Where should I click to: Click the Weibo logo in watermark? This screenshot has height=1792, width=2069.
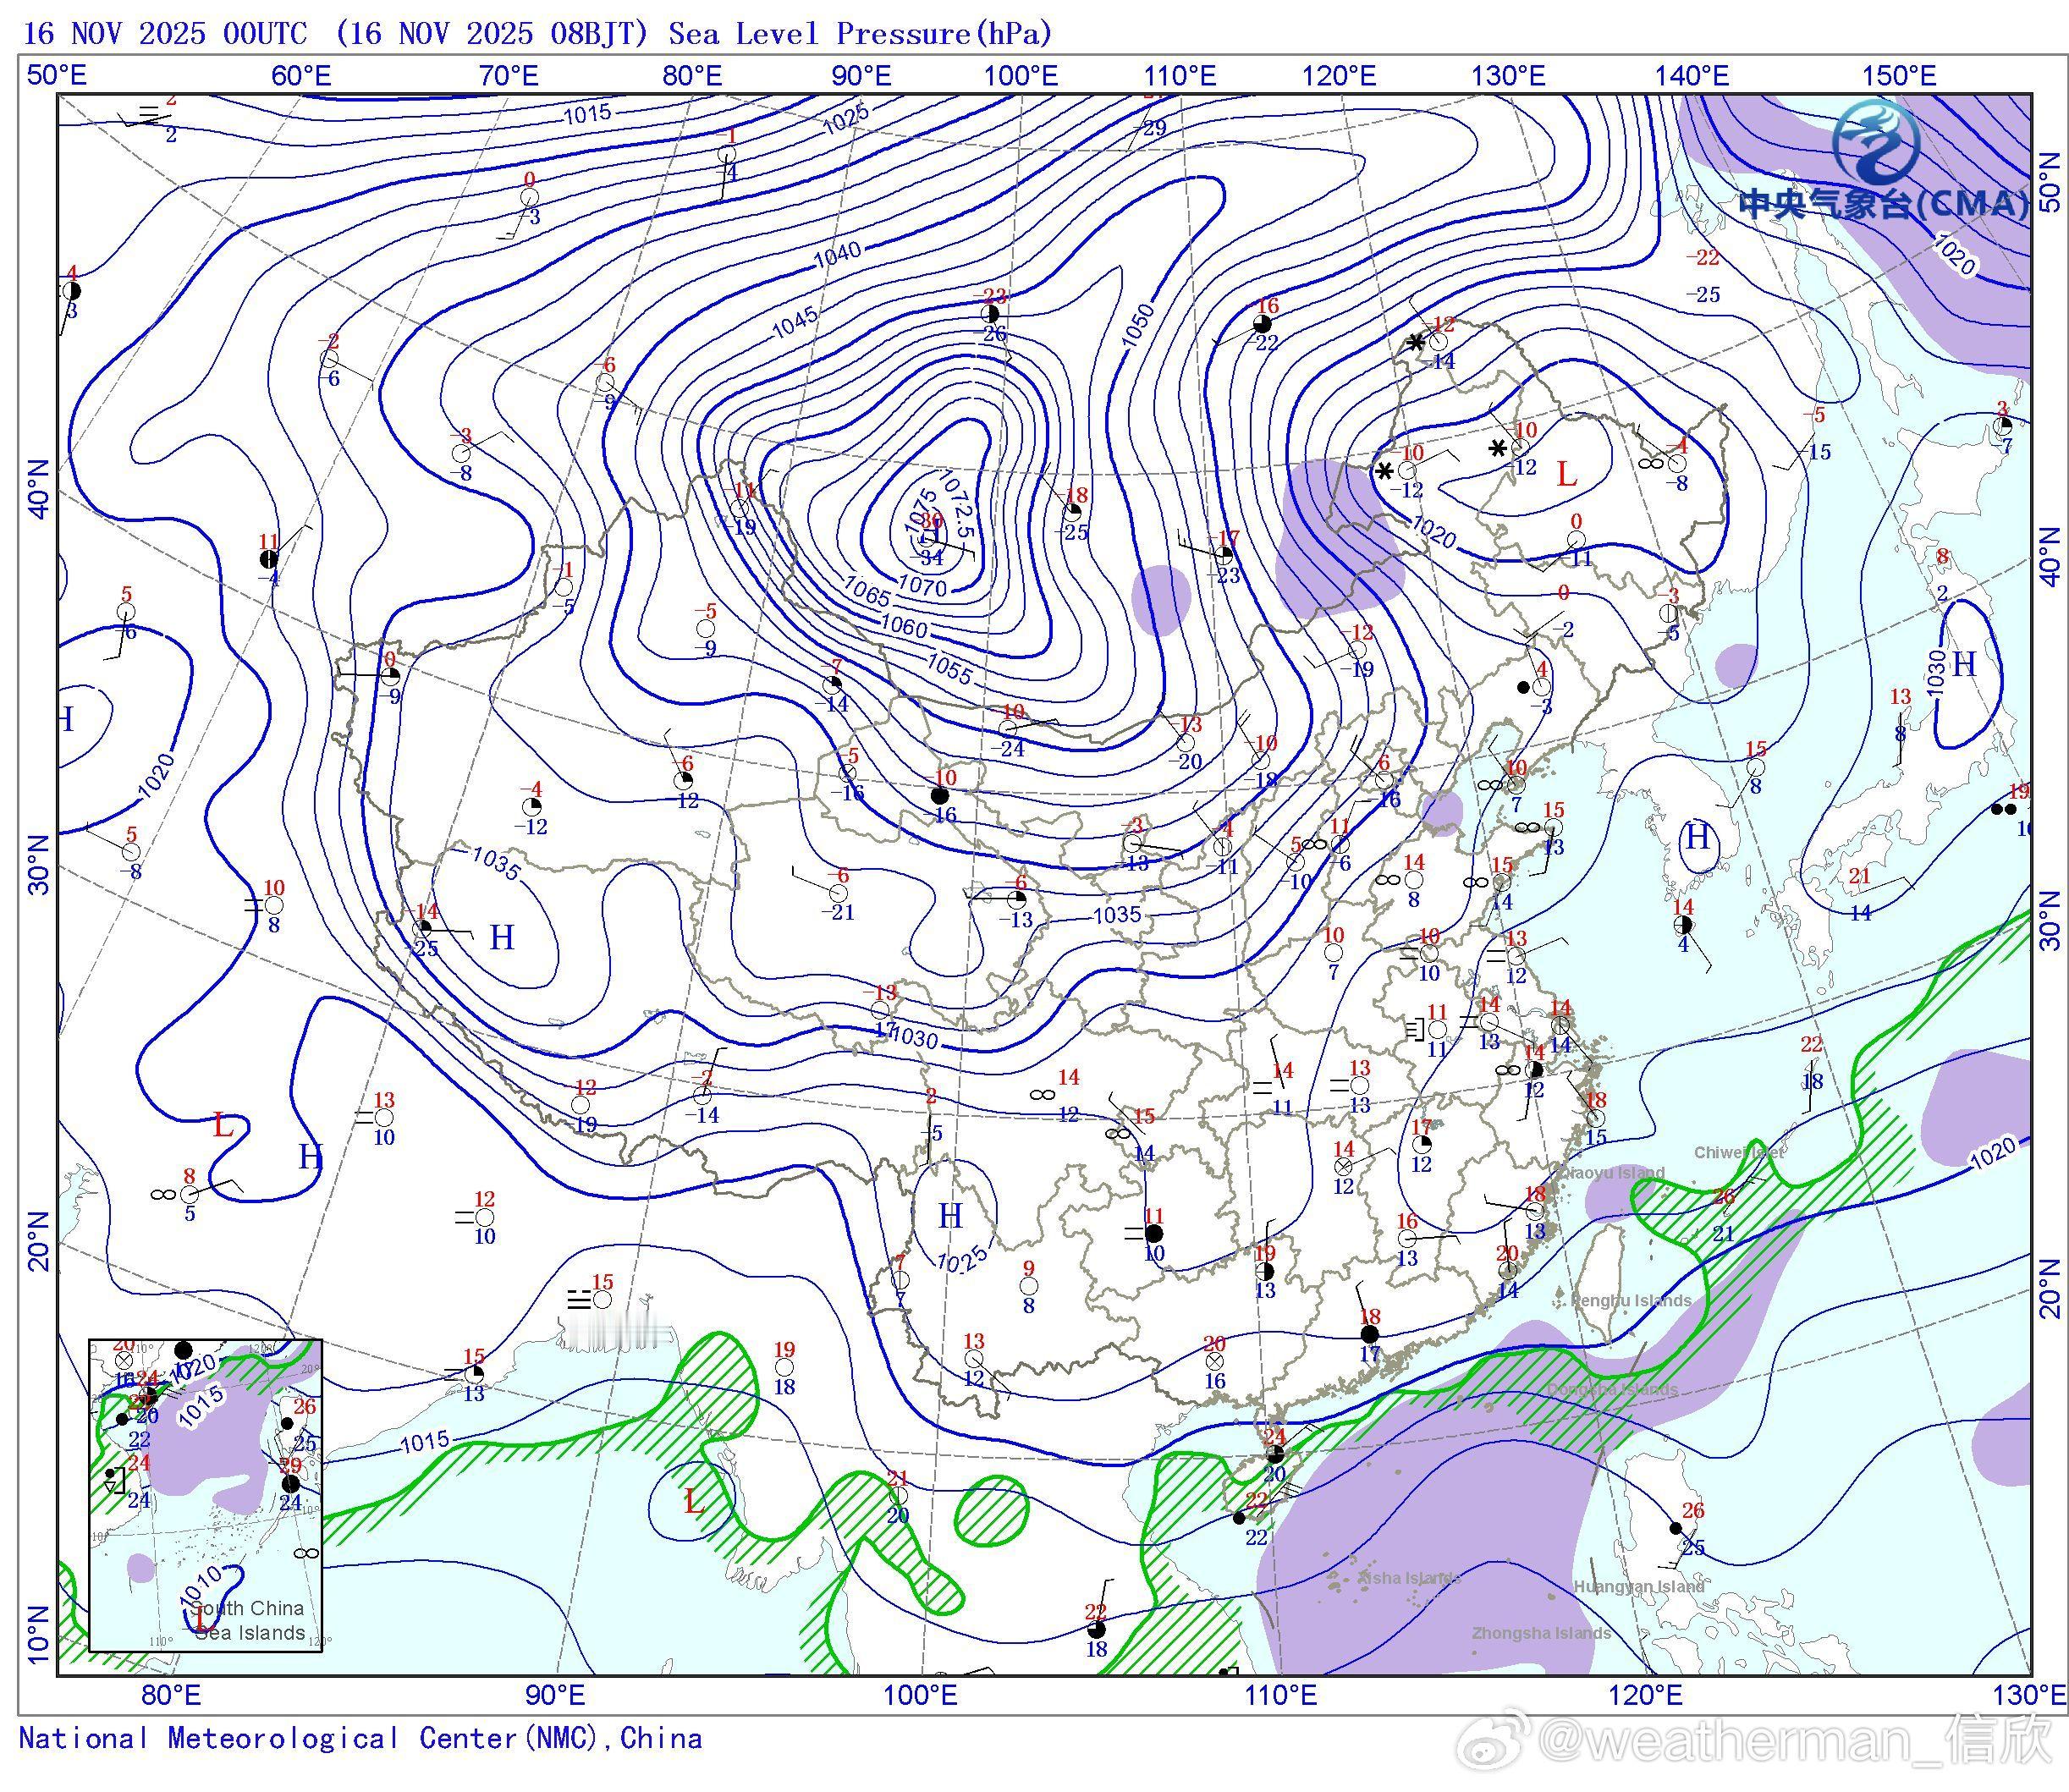click(1492, 1742)
